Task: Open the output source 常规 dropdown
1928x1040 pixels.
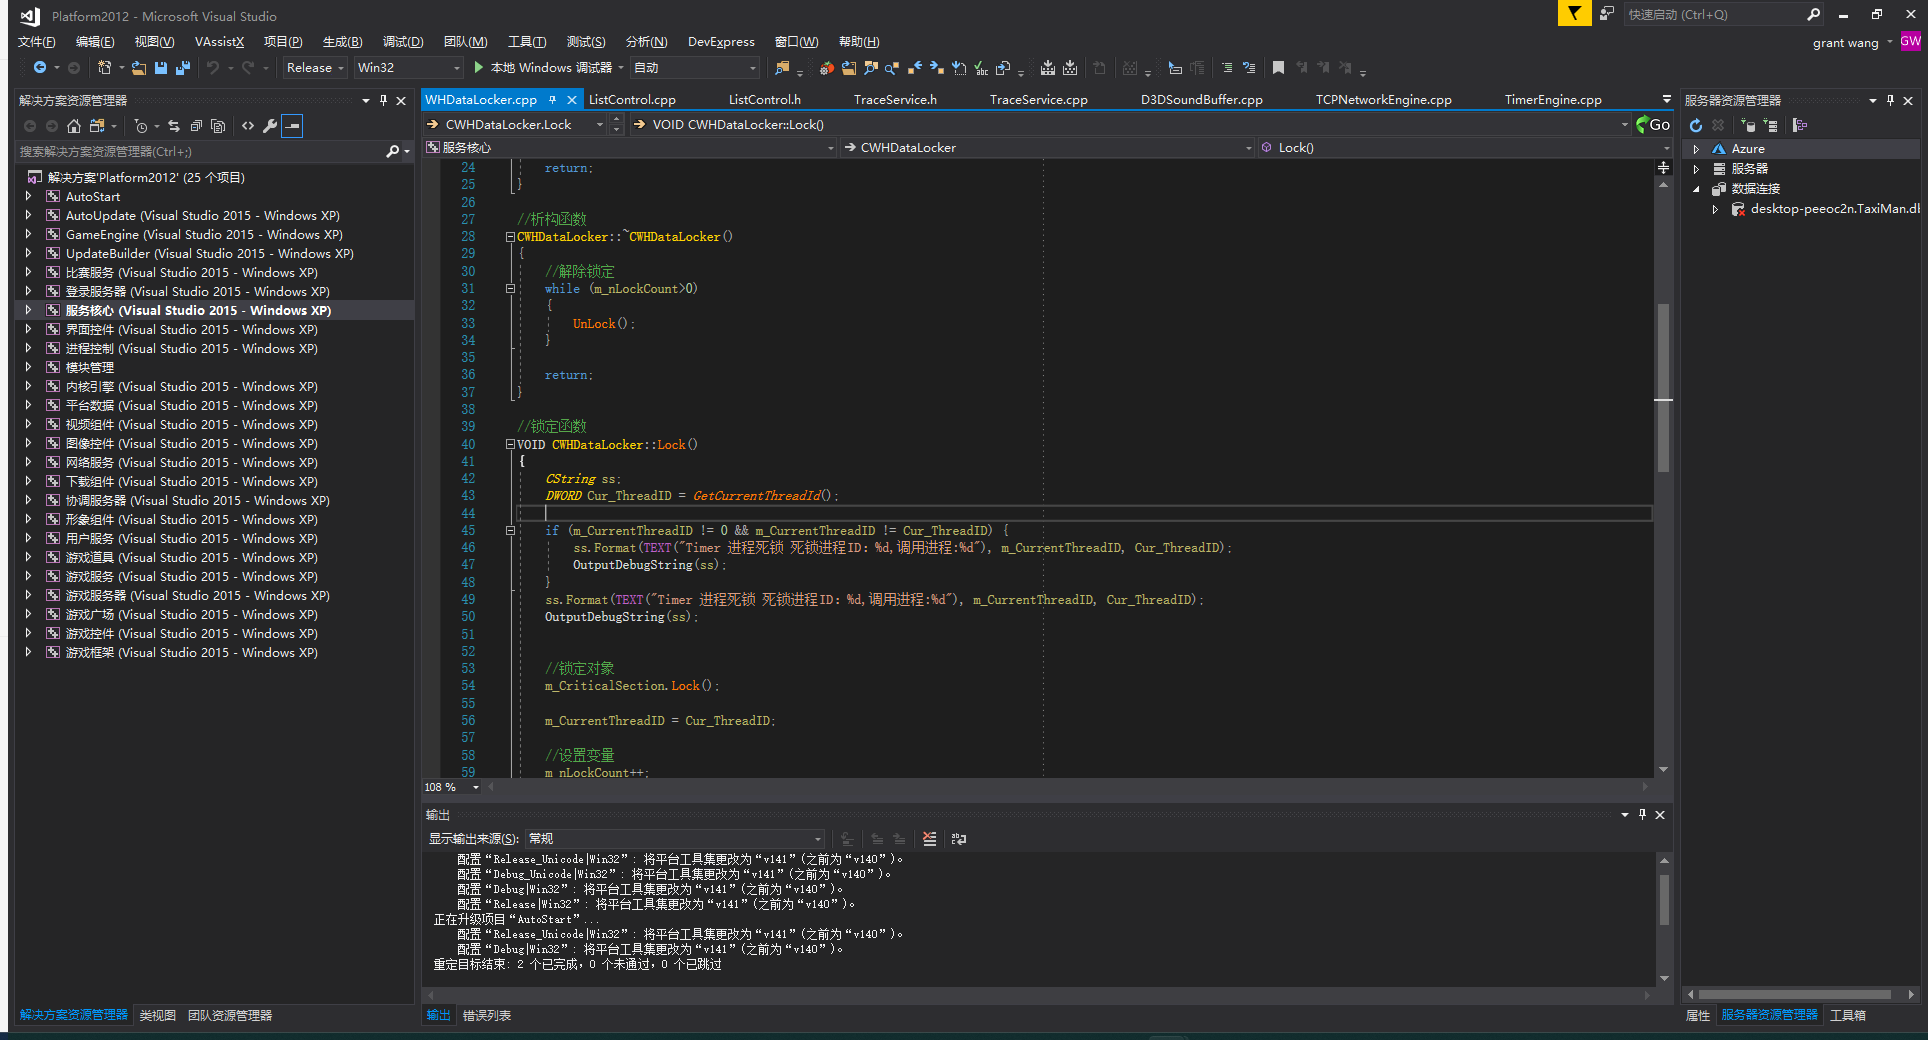Action: (675, 839)
